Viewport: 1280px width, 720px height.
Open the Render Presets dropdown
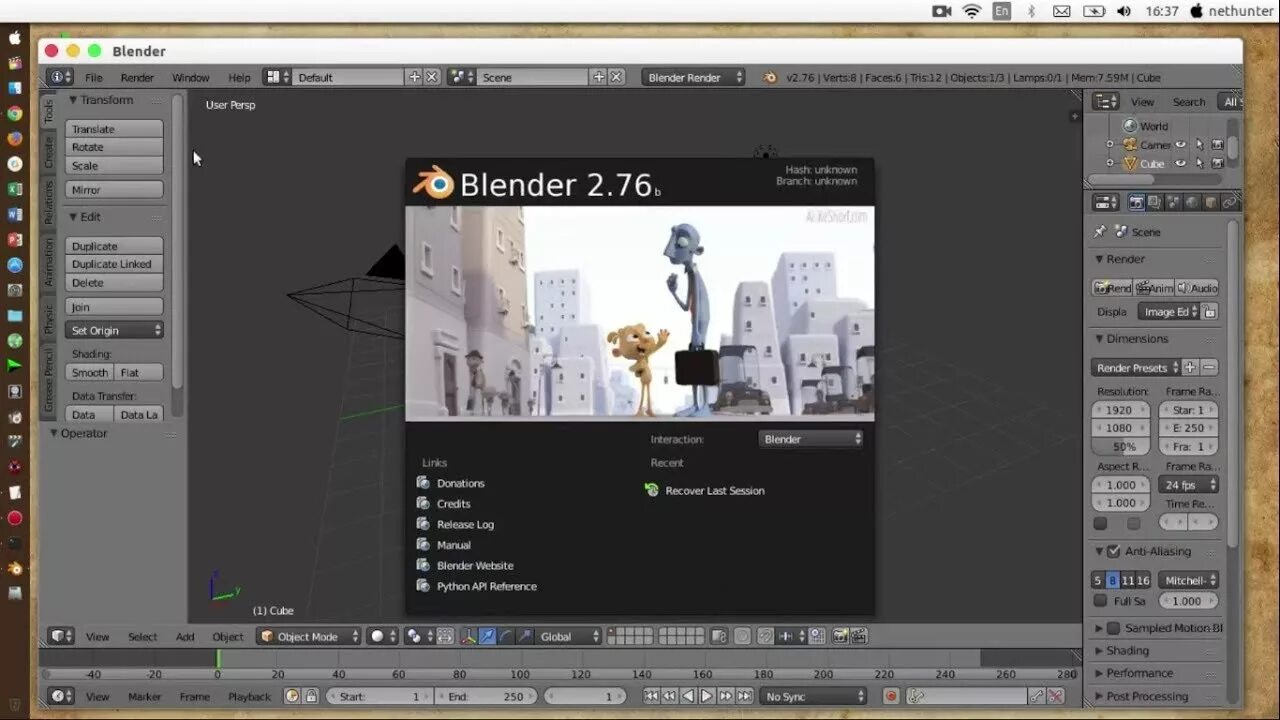[1137, 367]
